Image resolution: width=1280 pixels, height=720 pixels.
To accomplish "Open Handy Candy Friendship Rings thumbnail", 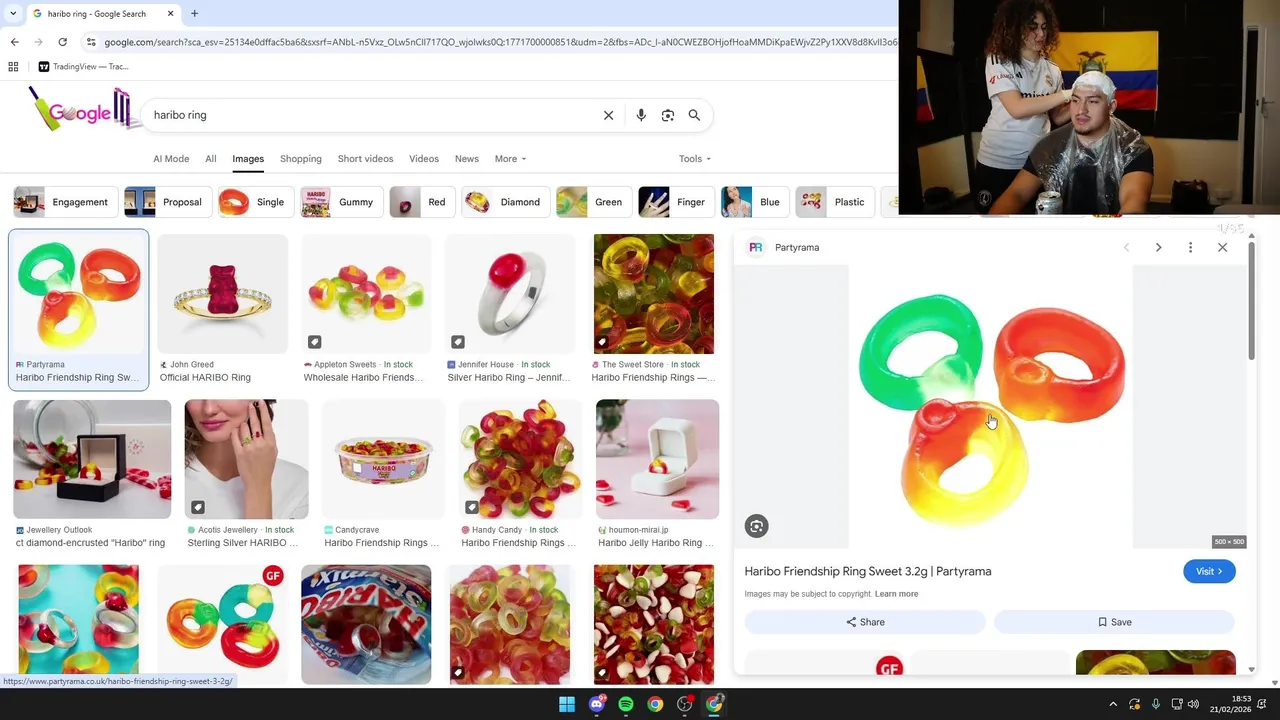I will click(x=520, y=459).
